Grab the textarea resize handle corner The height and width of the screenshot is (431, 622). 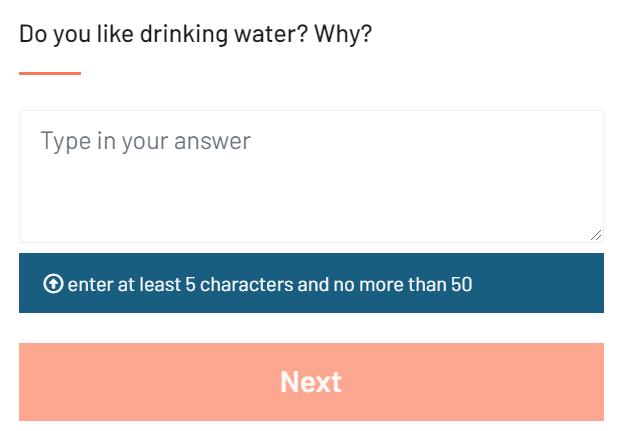[596, 235]
